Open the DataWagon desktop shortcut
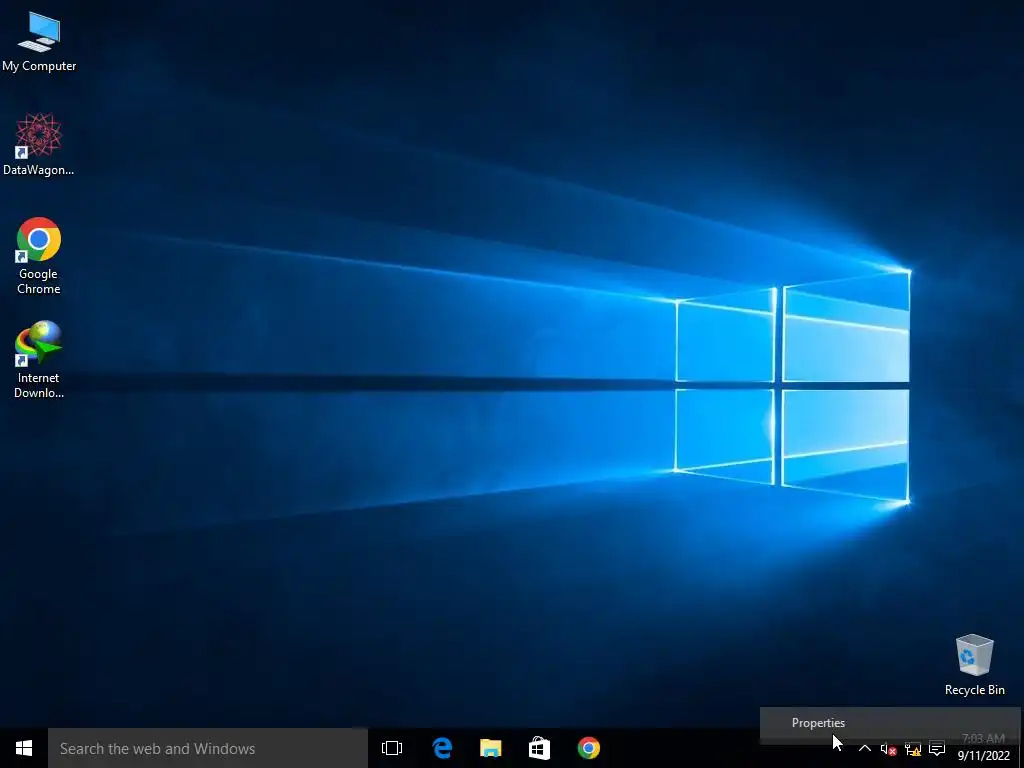This screenshot has width=1024, height=768. 39,144
